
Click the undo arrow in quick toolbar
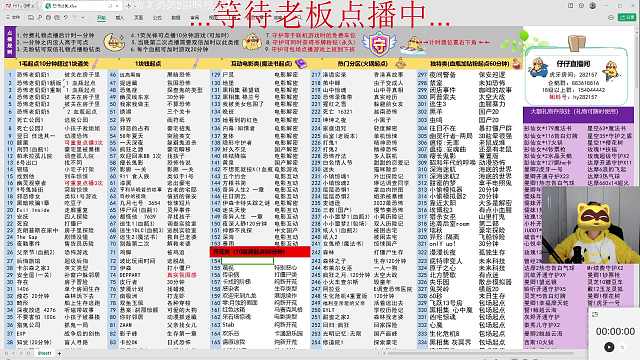coord(65,18)
